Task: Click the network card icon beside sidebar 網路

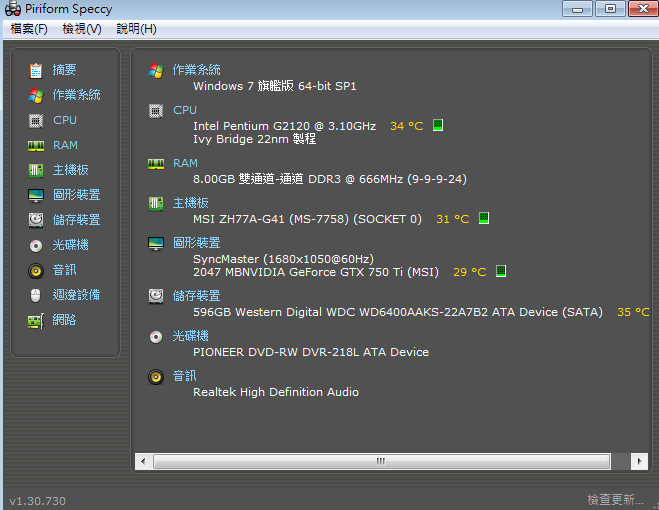Action: tap(36, 321)
